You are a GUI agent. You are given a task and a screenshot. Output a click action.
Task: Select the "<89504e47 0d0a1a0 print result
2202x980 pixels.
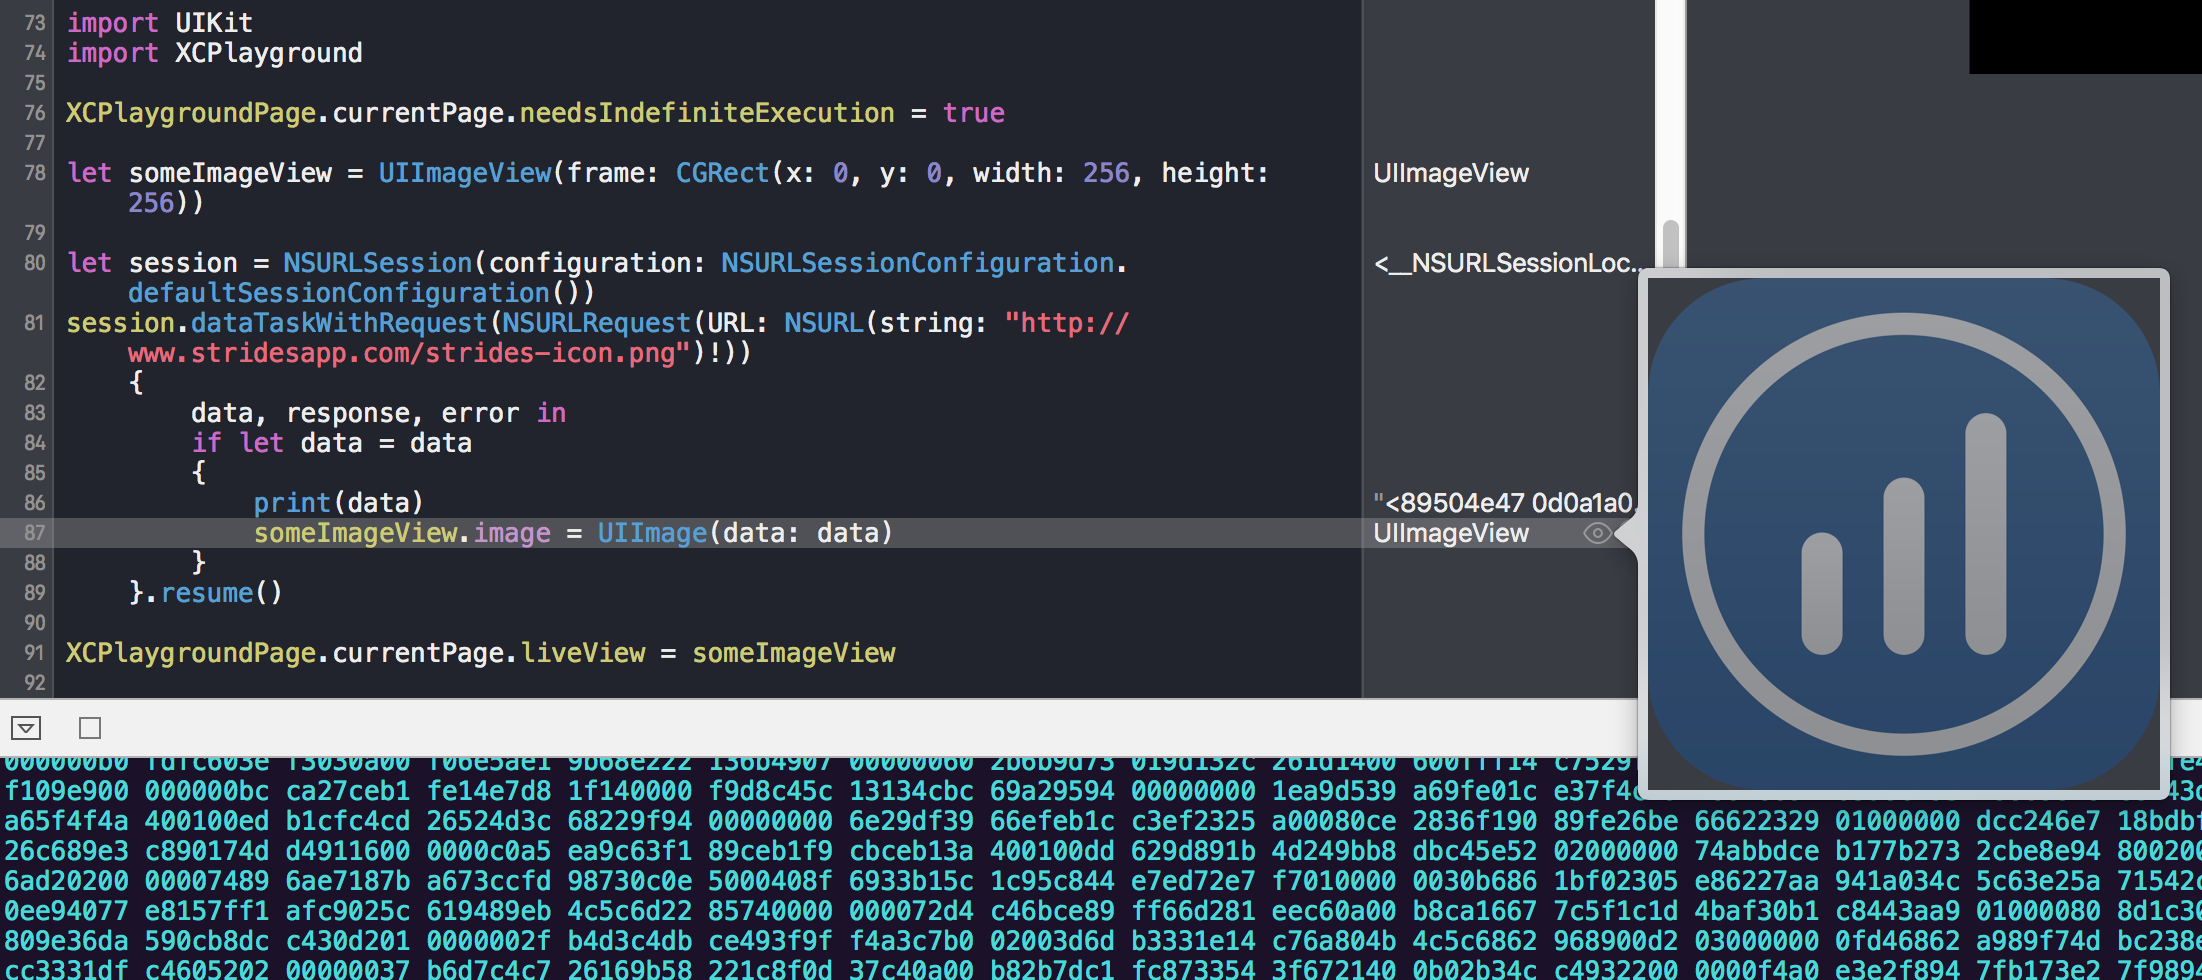pos(1504,503)
